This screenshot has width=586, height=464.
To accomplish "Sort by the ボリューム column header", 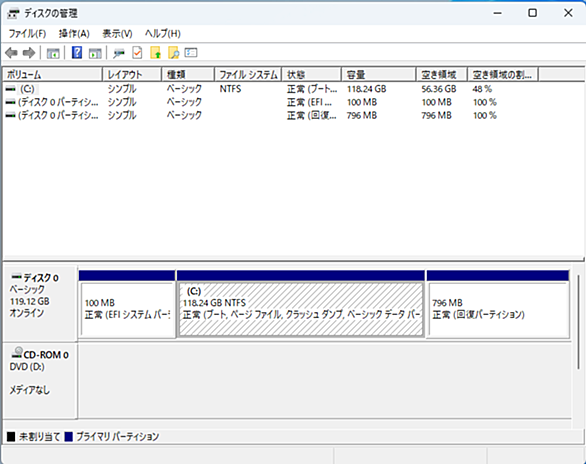I will pyautogui.click(x=52, y=75).
